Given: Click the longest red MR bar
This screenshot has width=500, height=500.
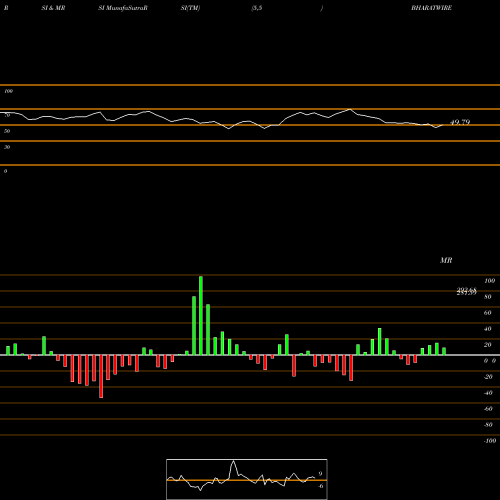Looking at the screenshot, I should [x=101, y=376].
